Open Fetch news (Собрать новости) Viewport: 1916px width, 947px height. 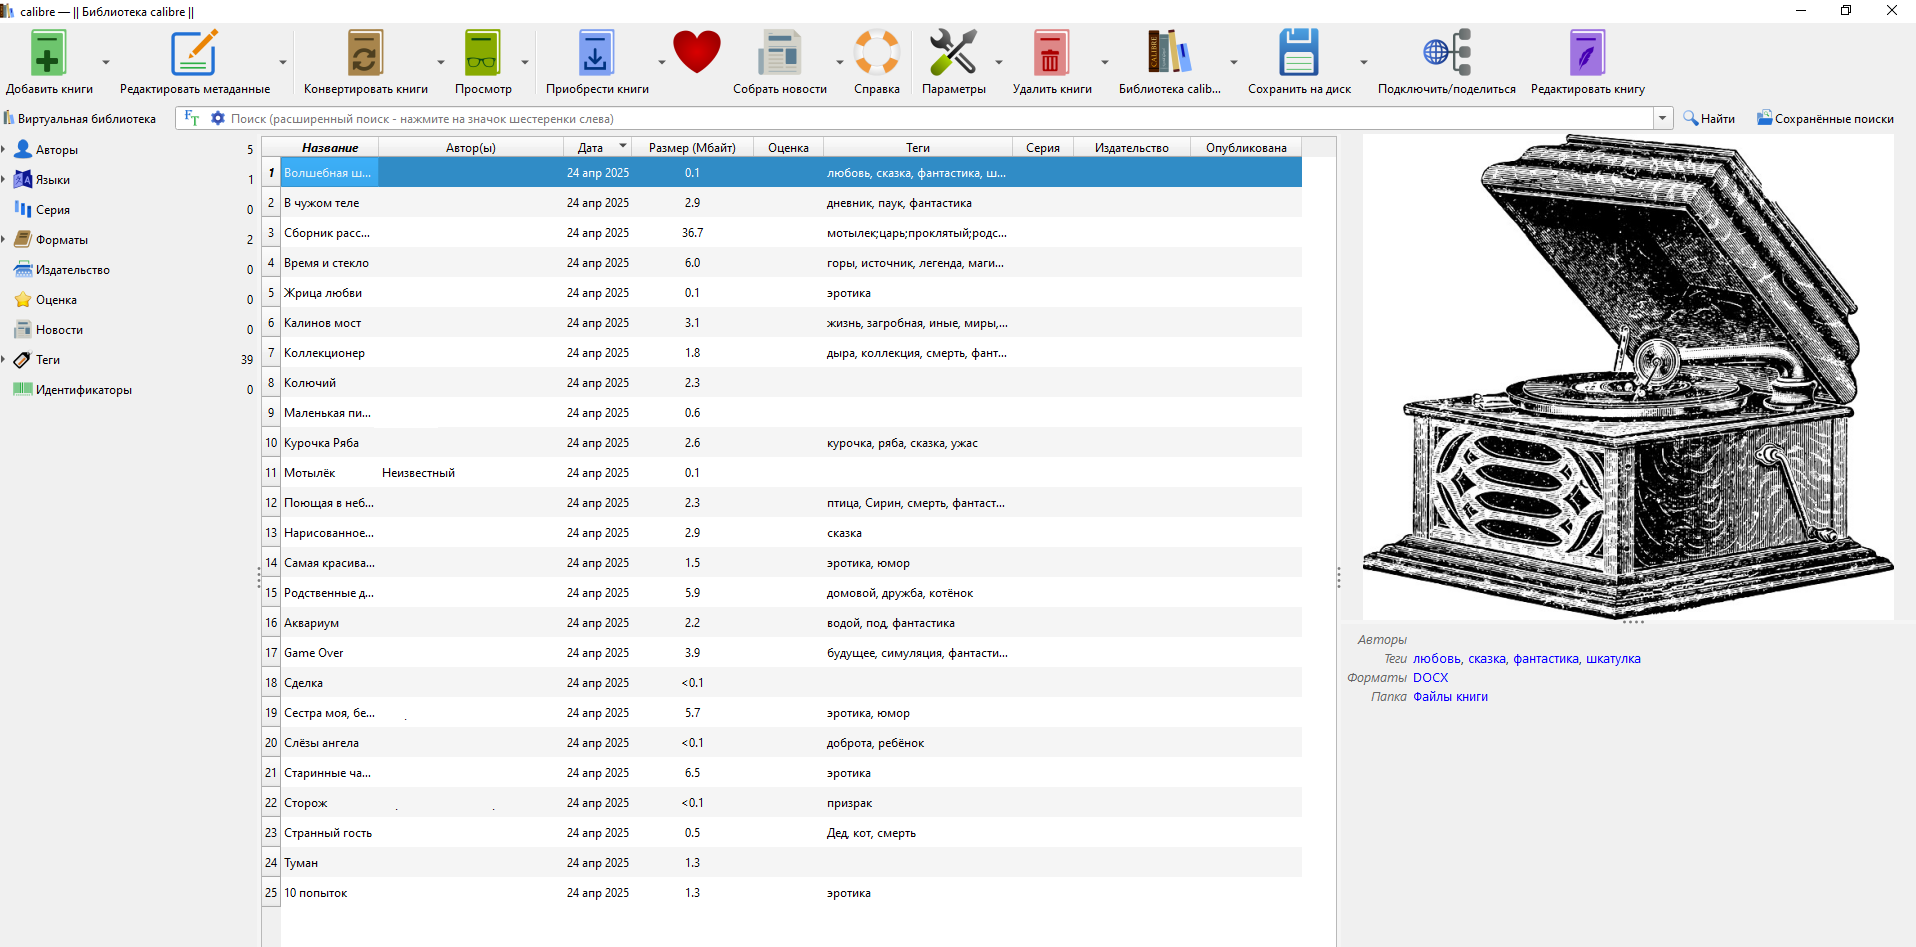(779, 53)
